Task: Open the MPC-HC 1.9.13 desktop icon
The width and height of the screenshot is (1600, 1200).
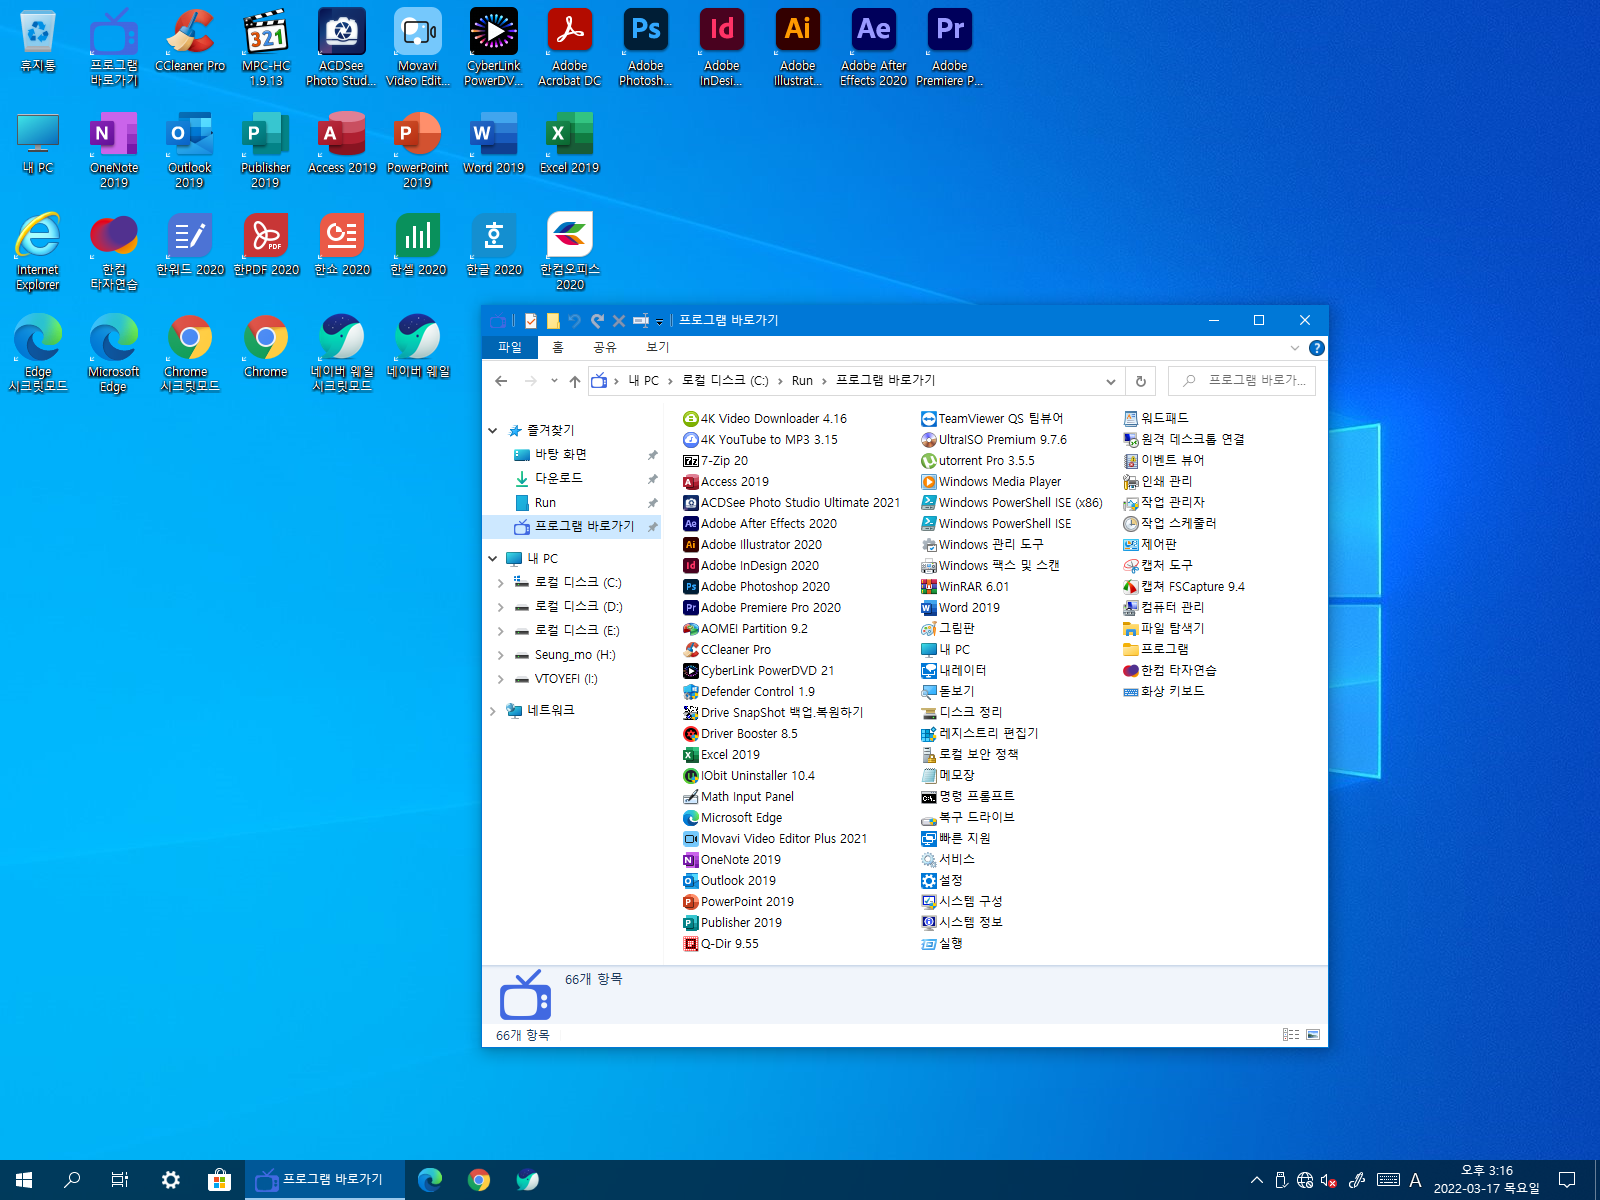Action: (266, 47)
